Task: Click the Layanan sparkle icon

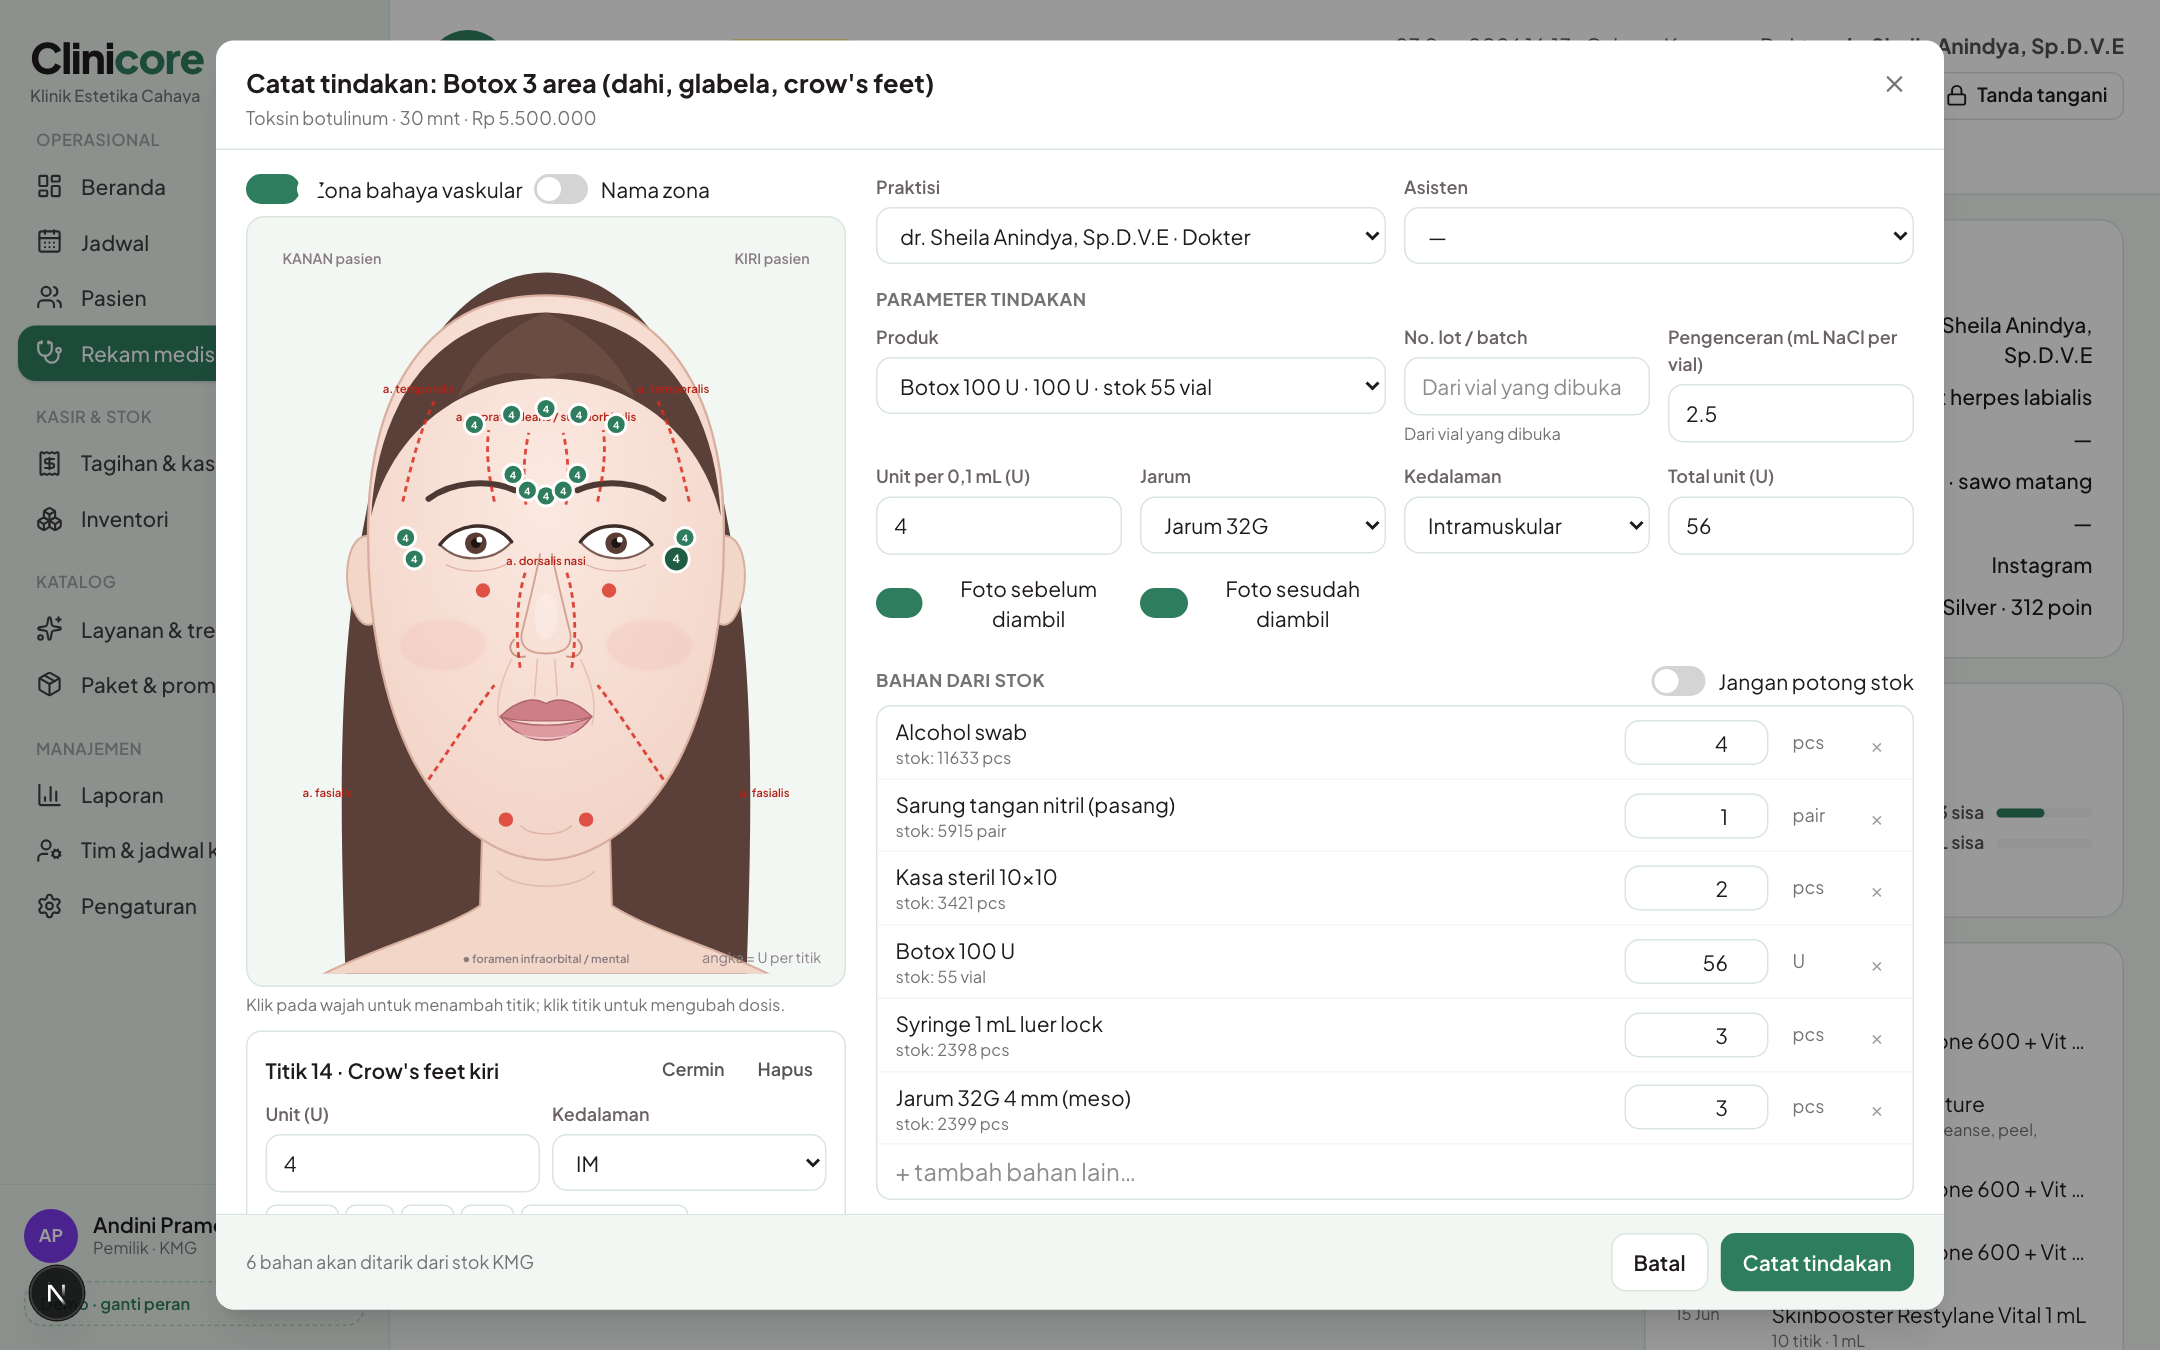Action: coord(50,629)
